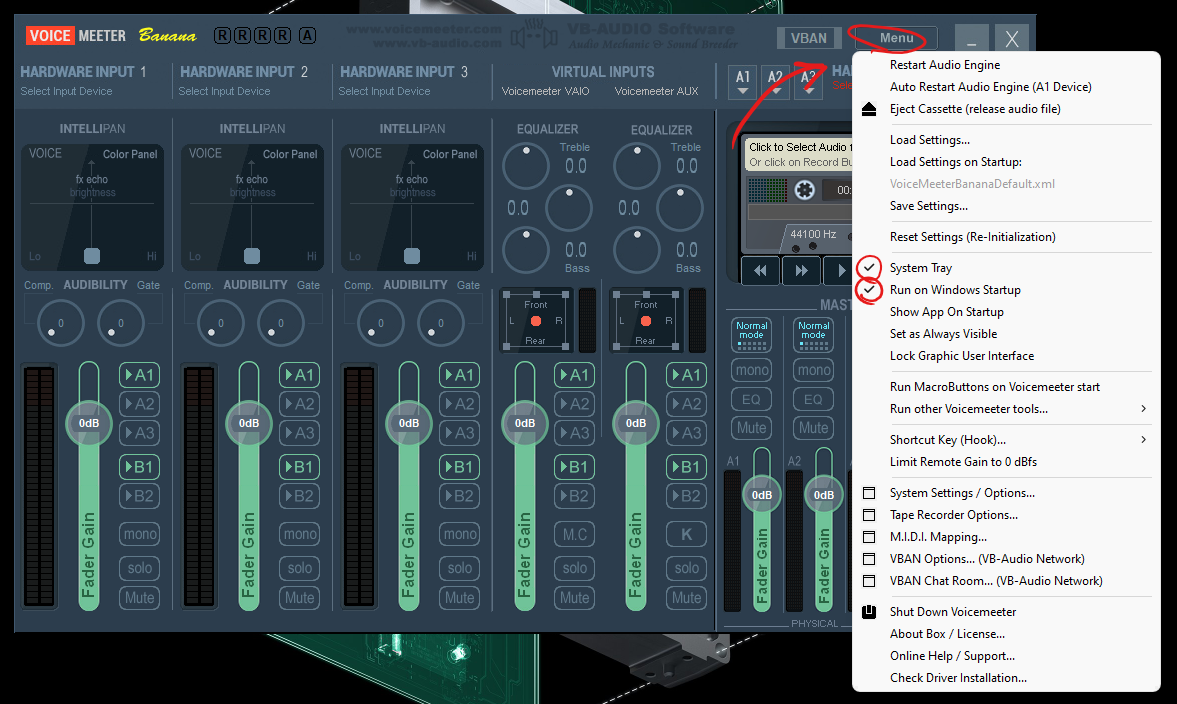Select input device for Hardware Input 3

(x=384, y=92)
